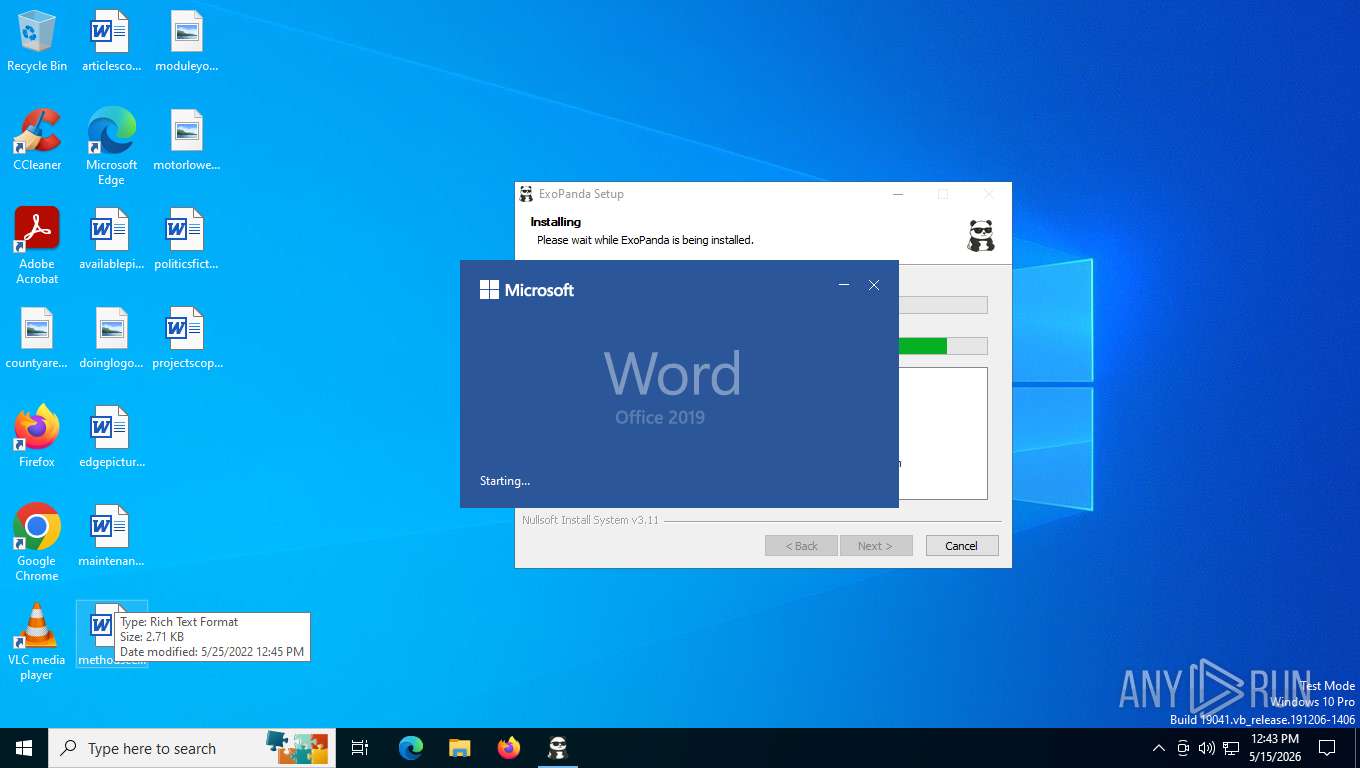Show hidden system tray icons
This screenshot has height=768, width=1360.
point(1159,748)
